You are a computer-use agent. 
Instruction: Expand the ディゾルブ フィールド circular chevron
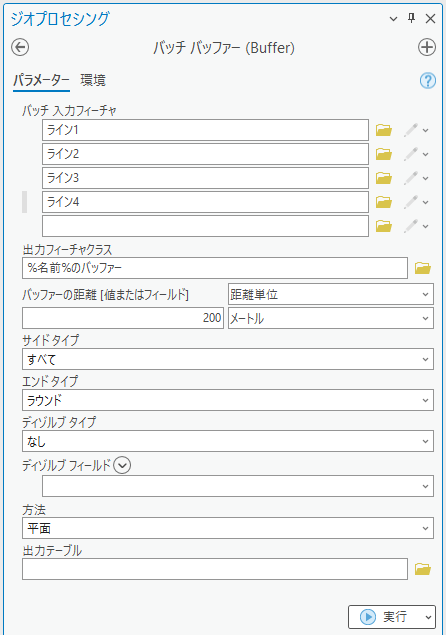tap(122, 465)
